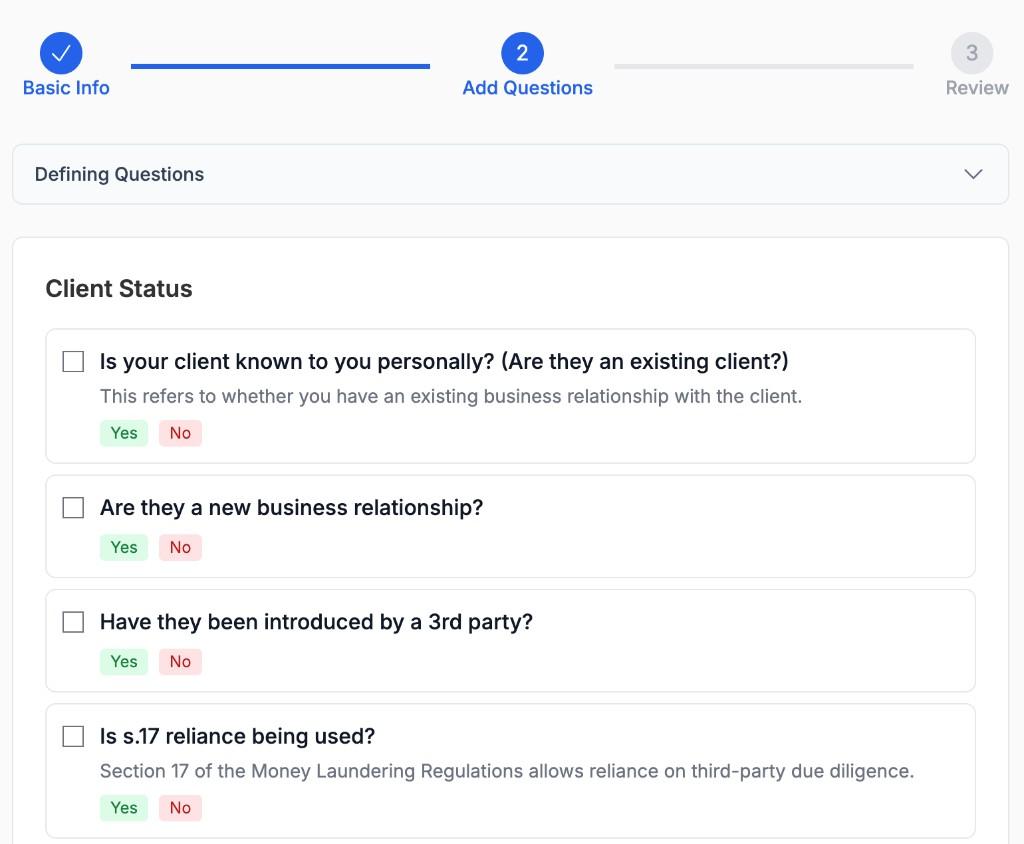The image size is (1024, 844).
Task: Click the Section 17 Money Laundering Regulations description
Action: coord(507,771)
